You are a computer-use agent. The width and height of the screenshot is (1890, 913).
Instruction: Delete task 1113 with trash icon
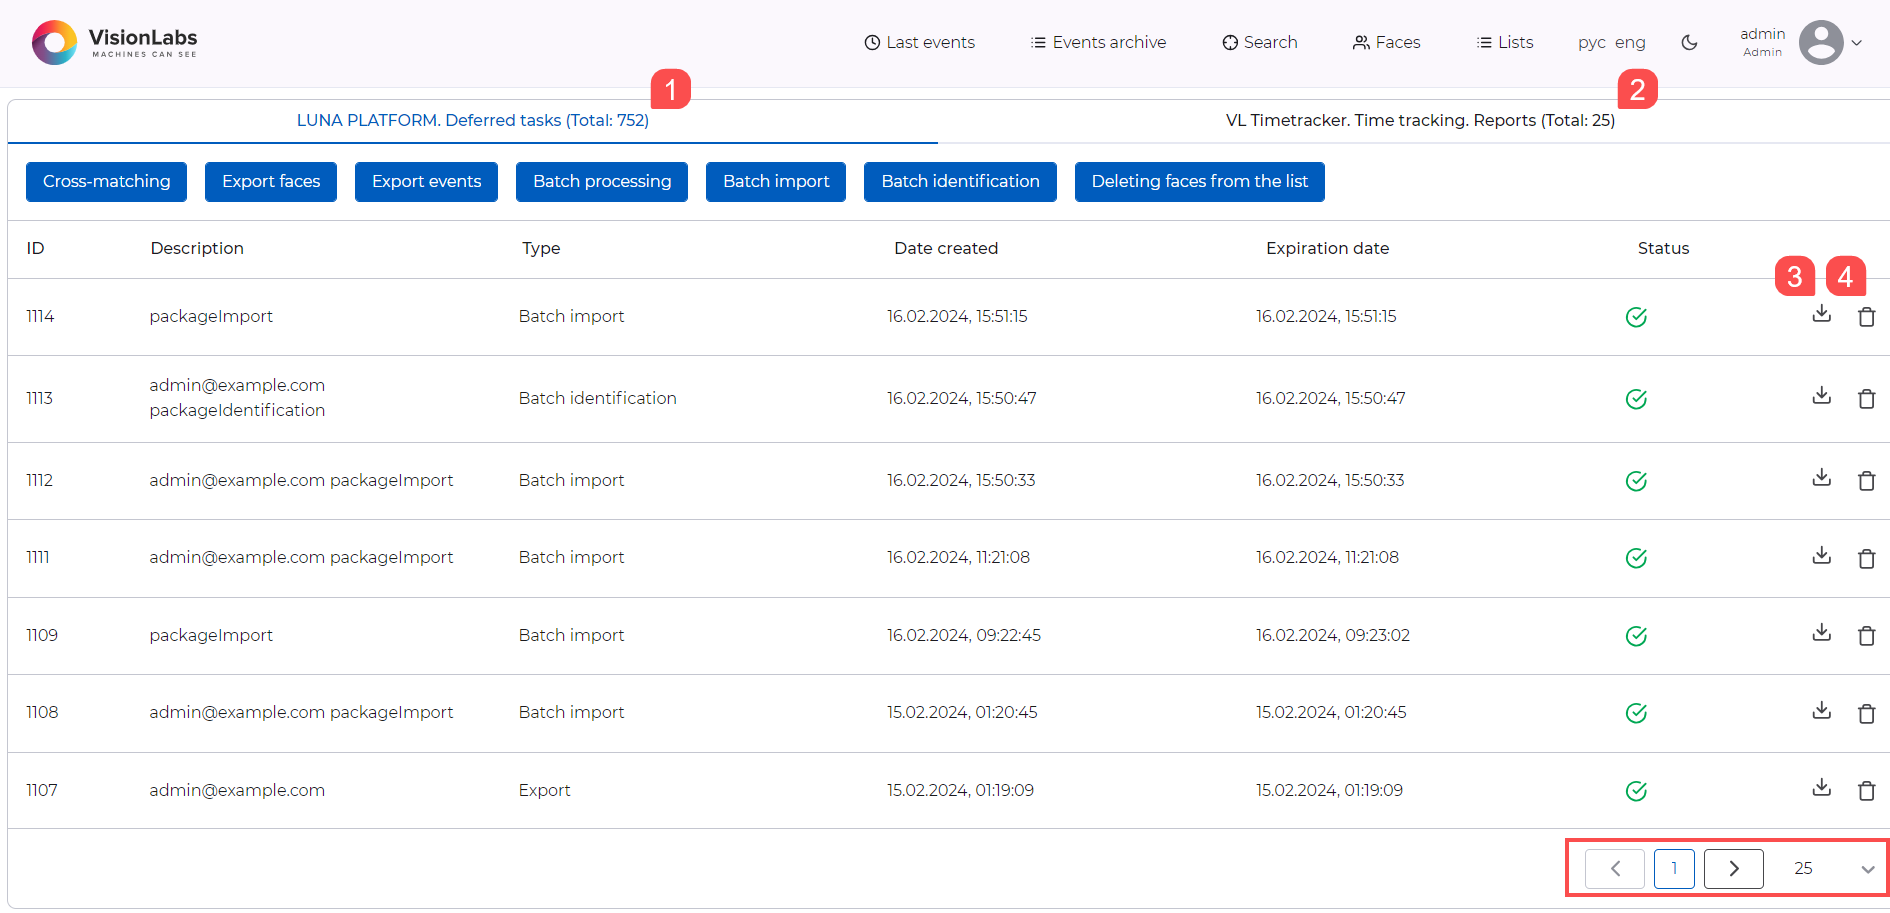point(1866,399)
